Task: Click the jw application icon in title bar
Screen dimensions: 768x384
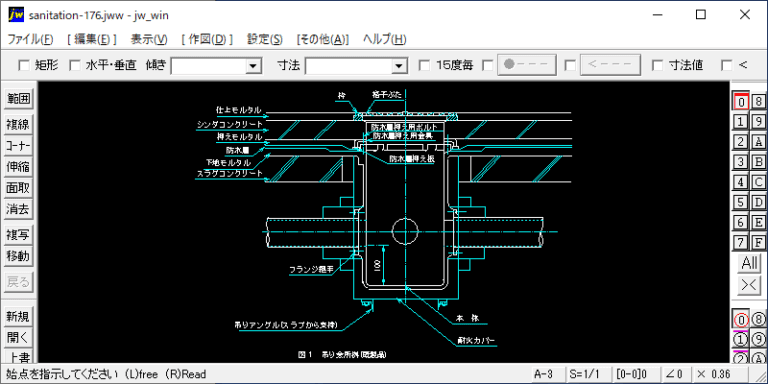Action: 16,15
